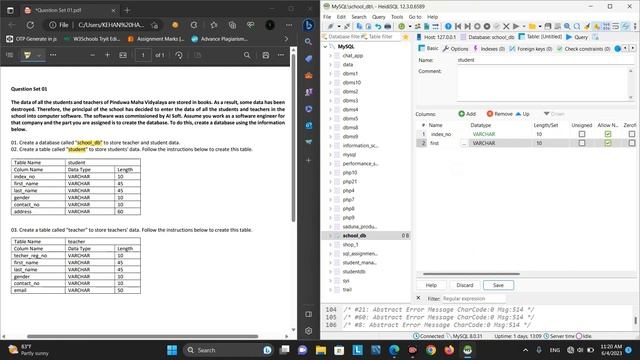The height and width of the screenshot is (360, 640).
Task: Switch to the Foreign keys (0) tab
Action: pyautogui.click(x=531, y=49)
